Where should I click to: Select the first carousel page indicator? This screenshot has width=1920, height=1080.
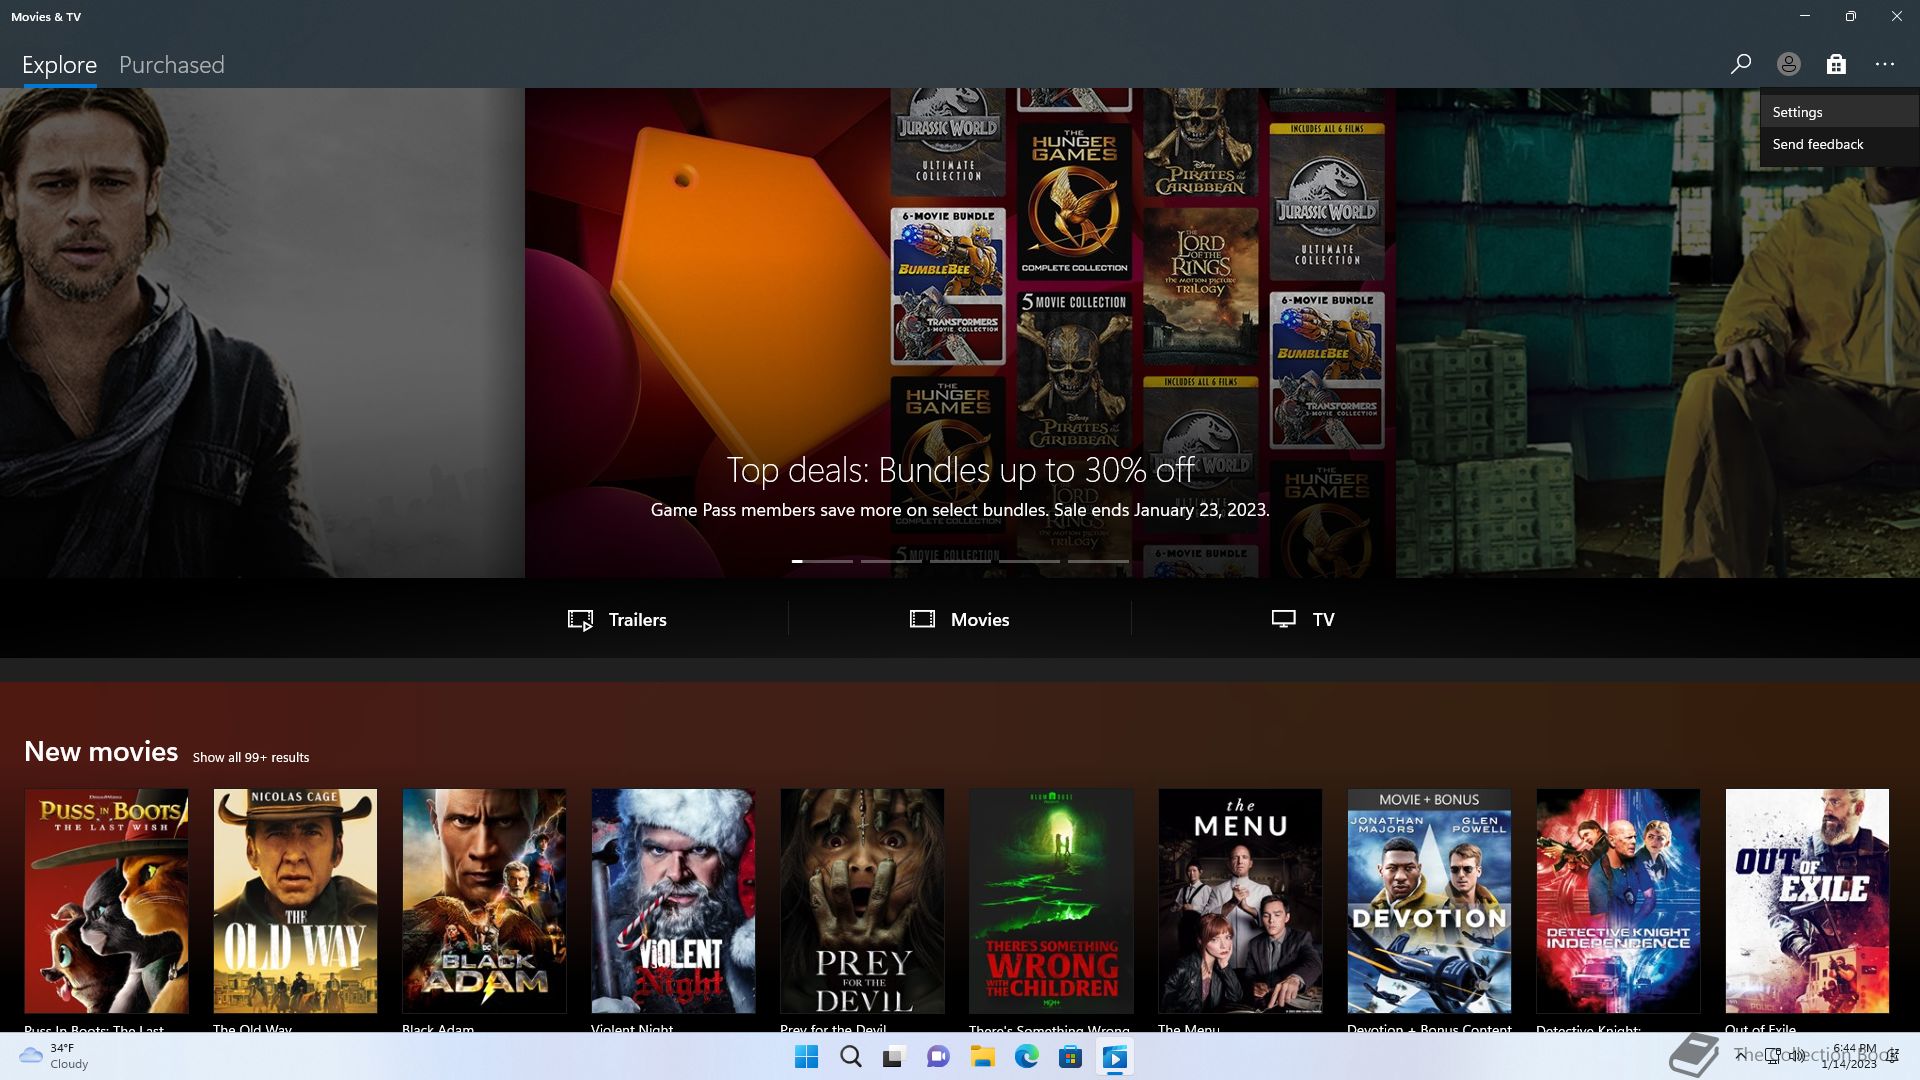coord(822,561)
